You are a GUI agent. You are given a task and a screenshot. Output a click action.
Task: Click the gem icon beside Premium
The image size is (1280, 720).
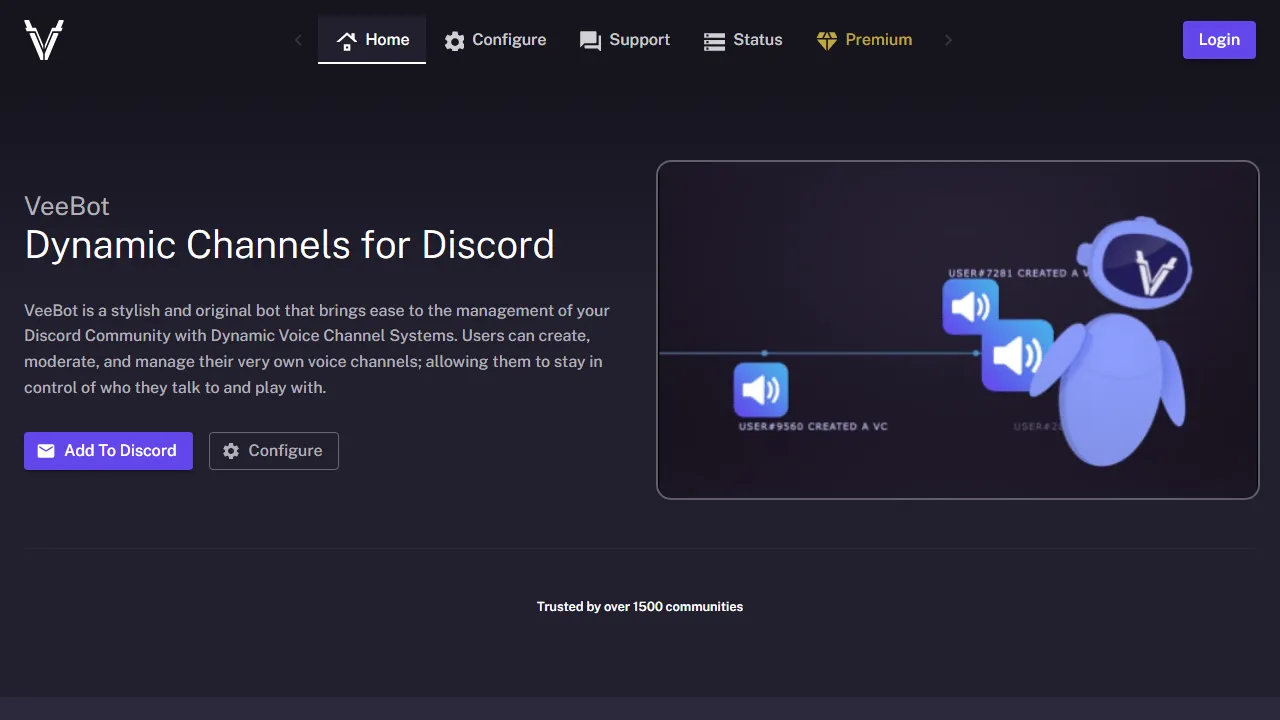pyautogui.click(x=827, y=40)
